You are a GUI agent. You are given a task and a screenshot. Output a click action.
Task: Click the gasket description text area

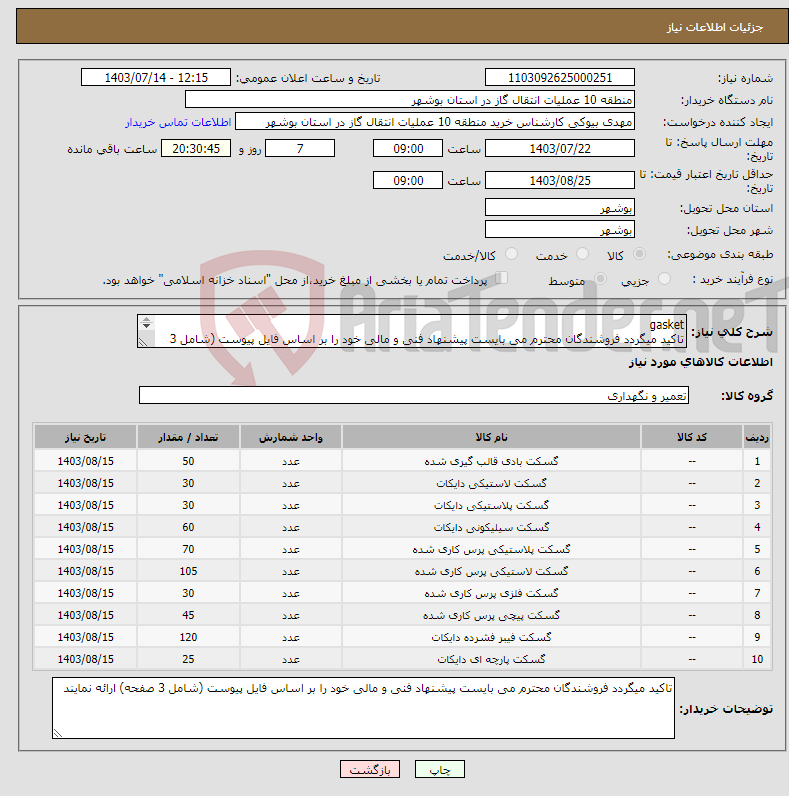(412, 331)
